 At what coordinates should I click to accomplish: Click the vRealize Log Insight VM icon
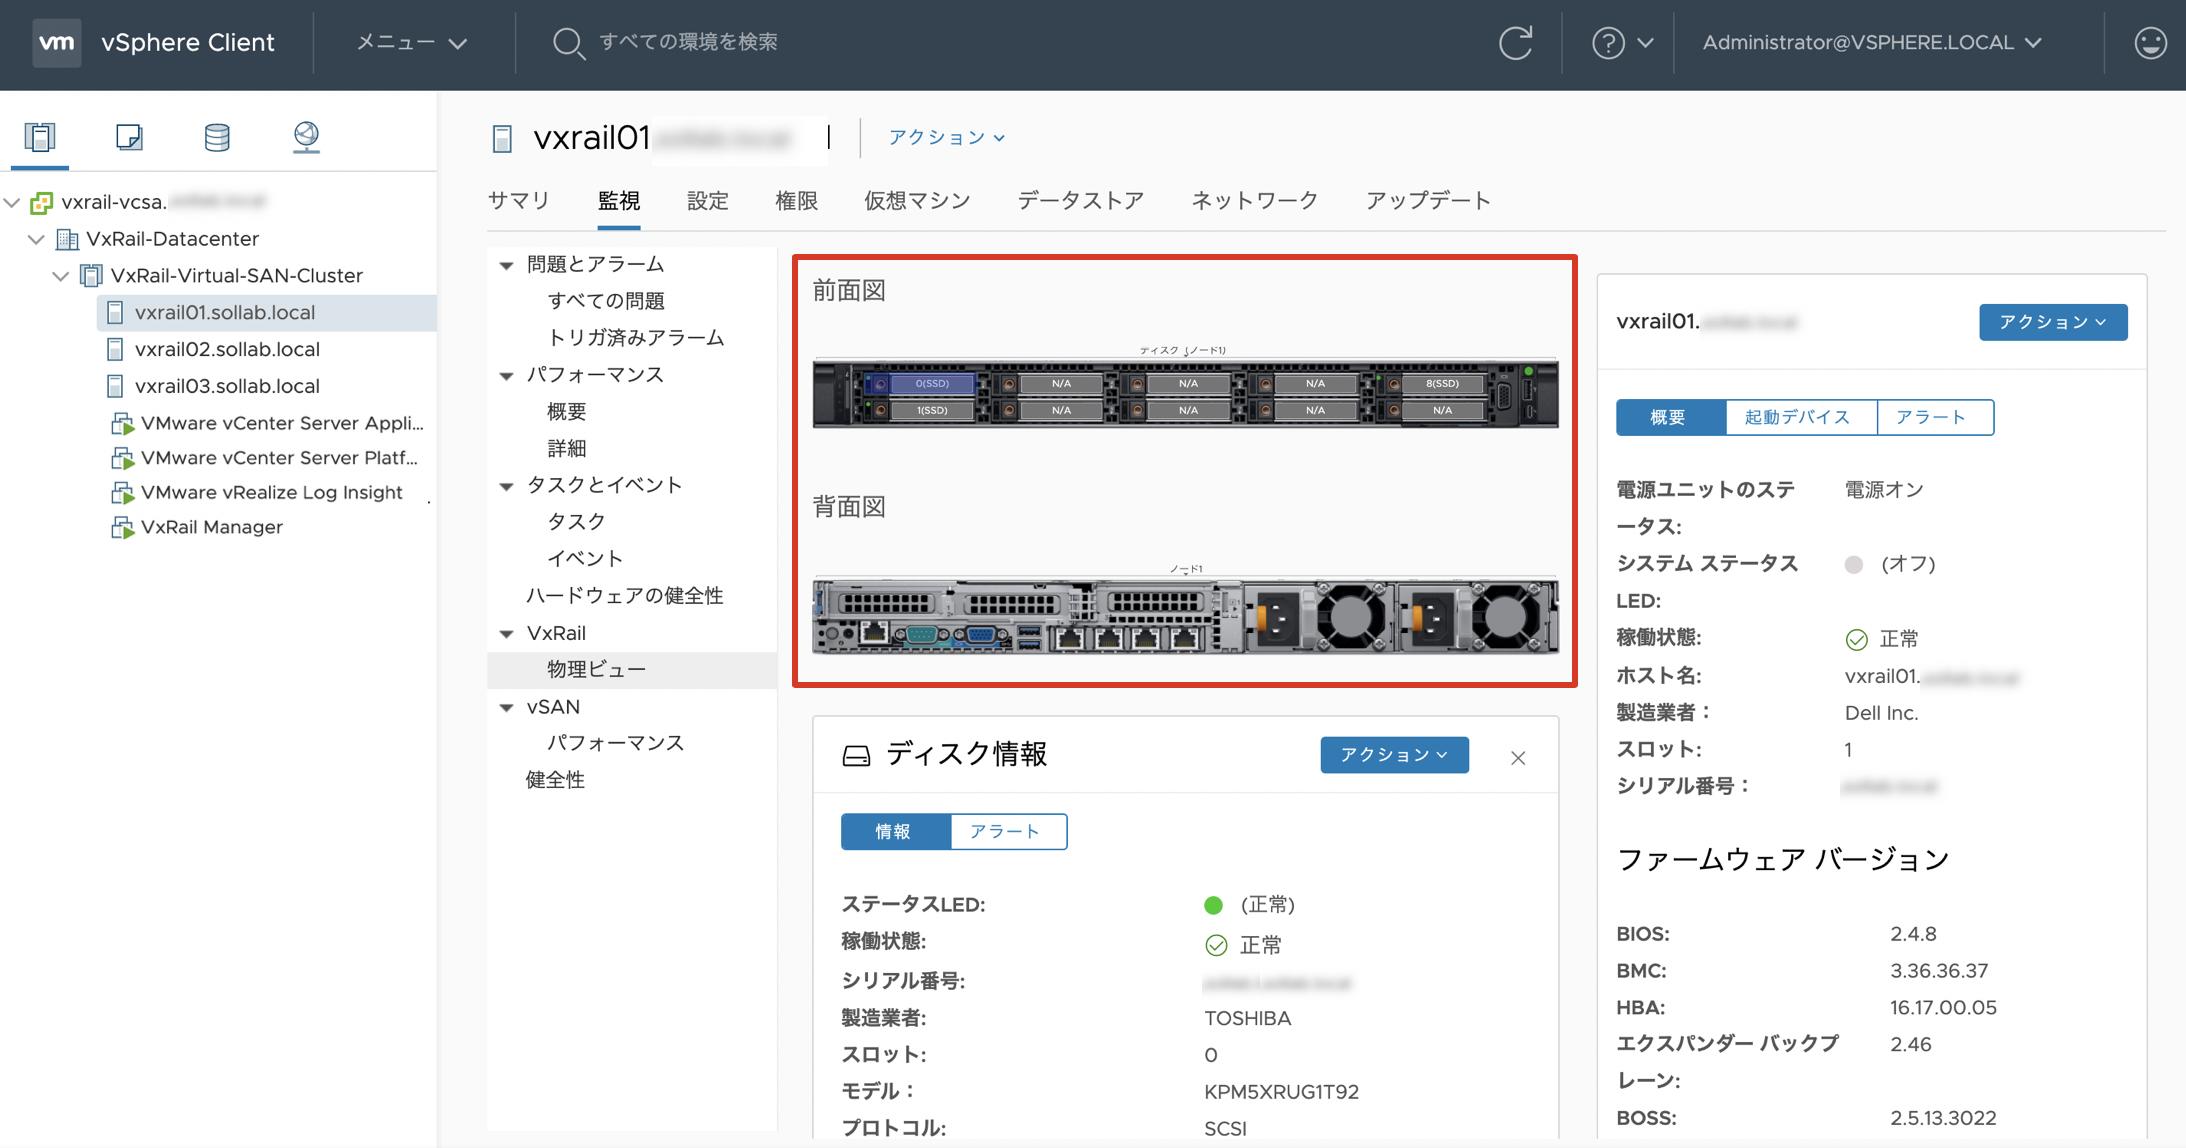click(122, 493)
